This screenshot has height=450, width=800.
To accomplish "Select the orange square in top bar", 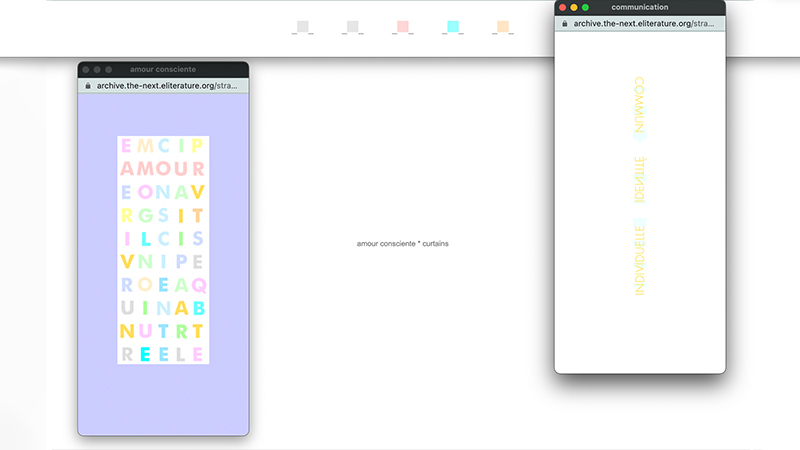I will click(503, 27).
